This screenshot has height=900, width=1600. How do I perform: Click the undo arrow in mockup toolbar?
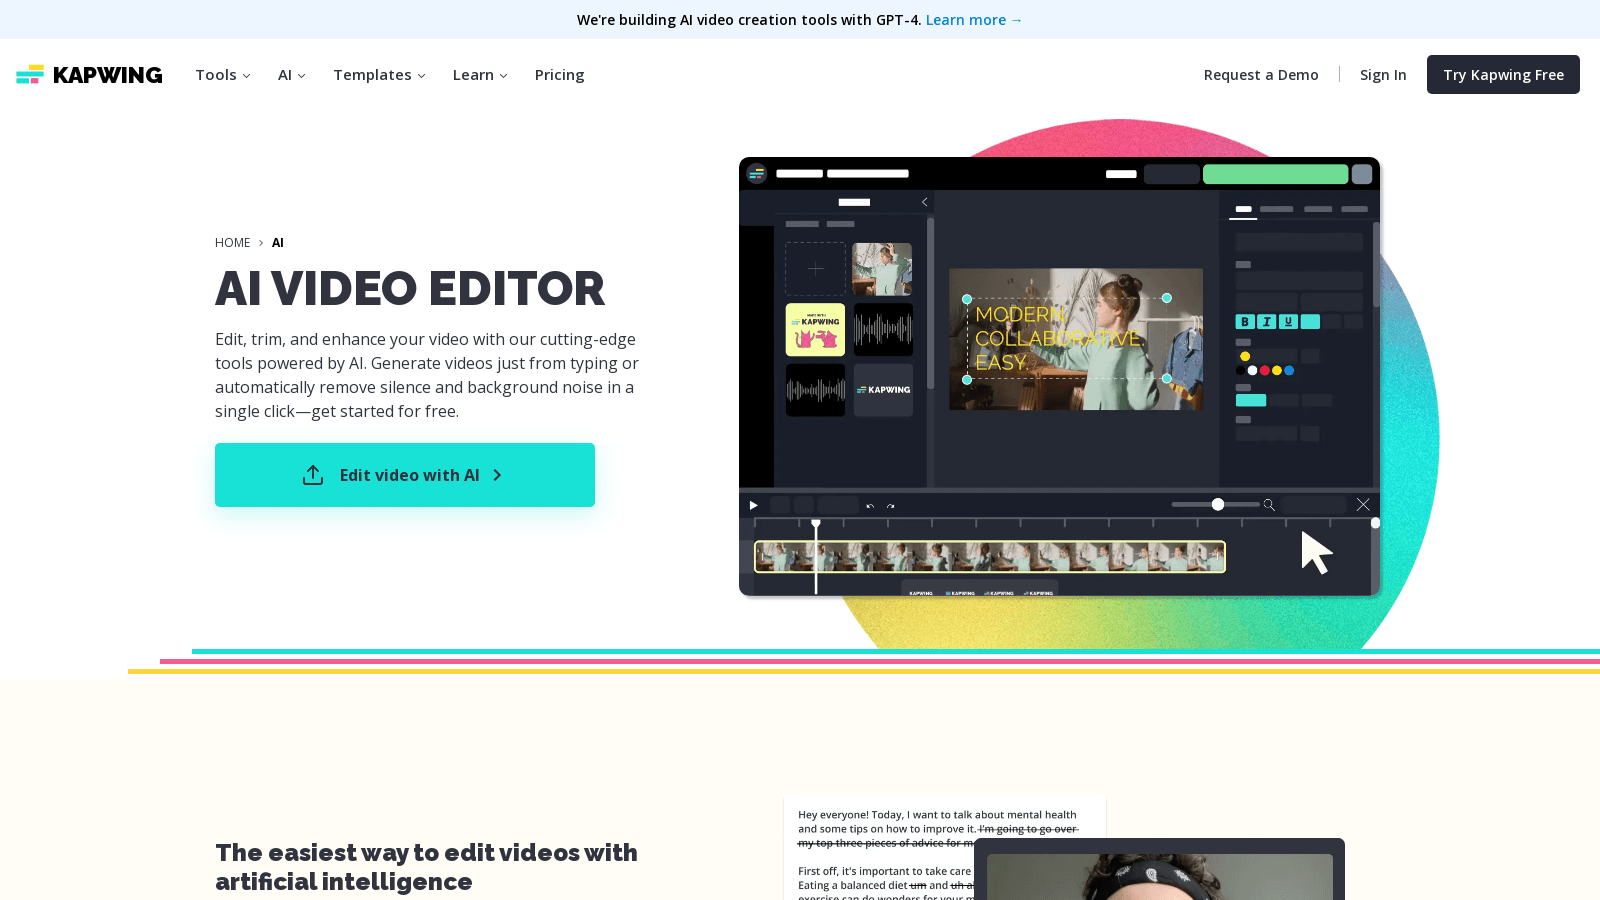pos(870,506)
